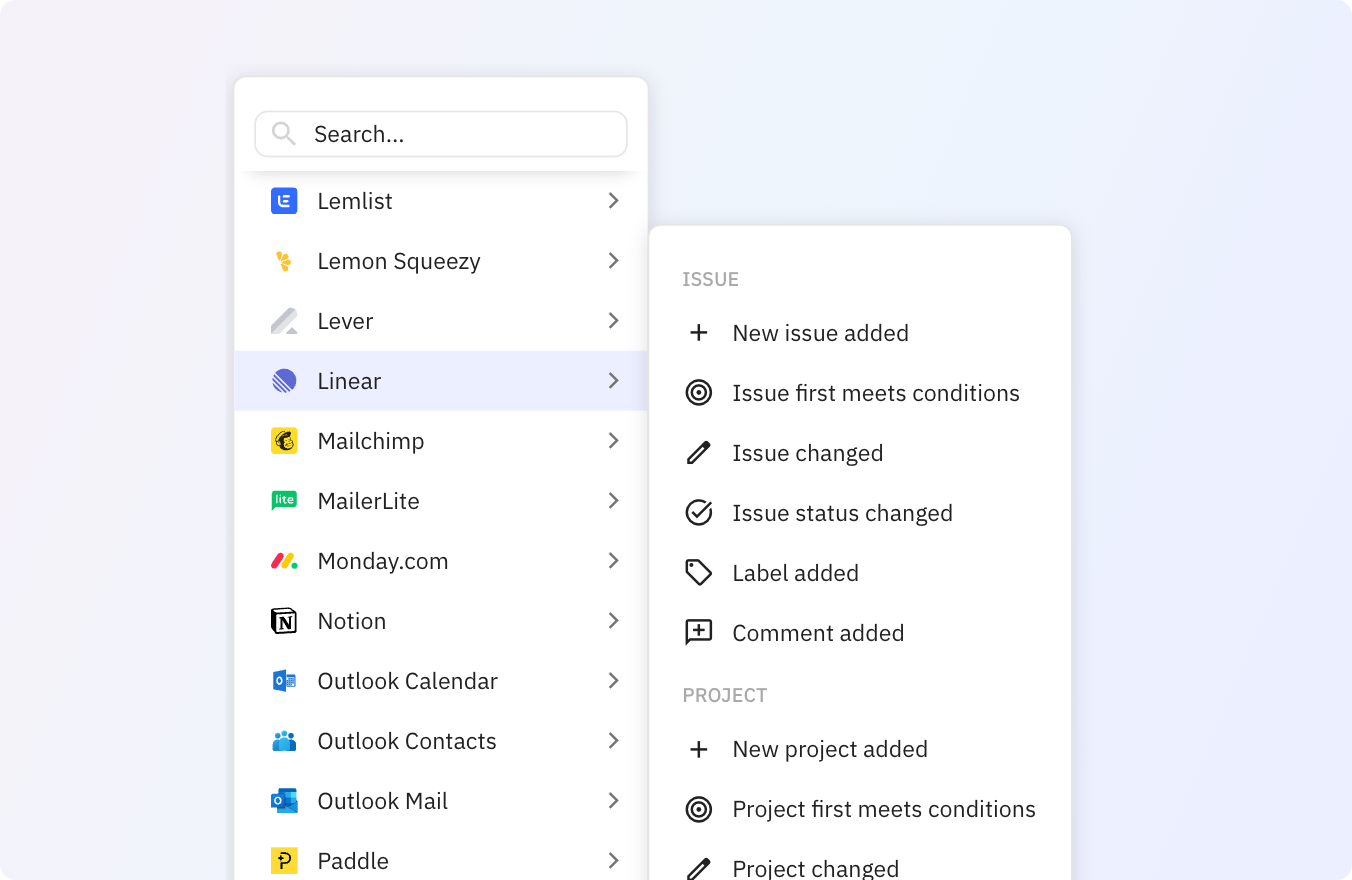Click the Outlook Mail app icon
This screenshot has width=1352, height=880.
284,801
